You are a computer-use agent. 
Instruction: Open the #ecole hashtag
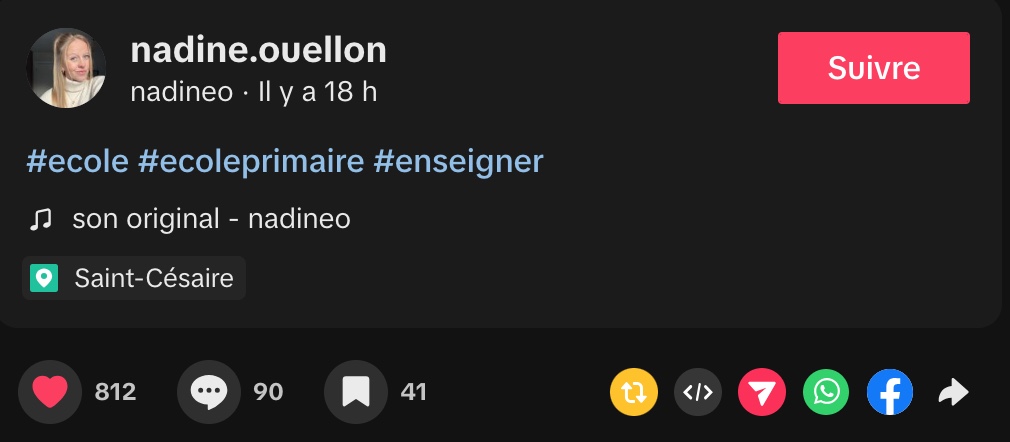77,161
